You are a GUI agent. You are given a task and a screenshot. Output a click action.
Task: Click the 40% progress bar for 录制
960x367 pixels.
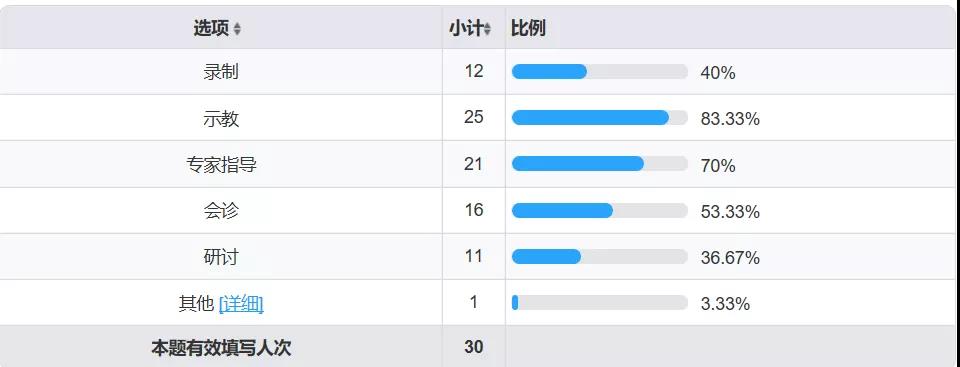point(600,72)
